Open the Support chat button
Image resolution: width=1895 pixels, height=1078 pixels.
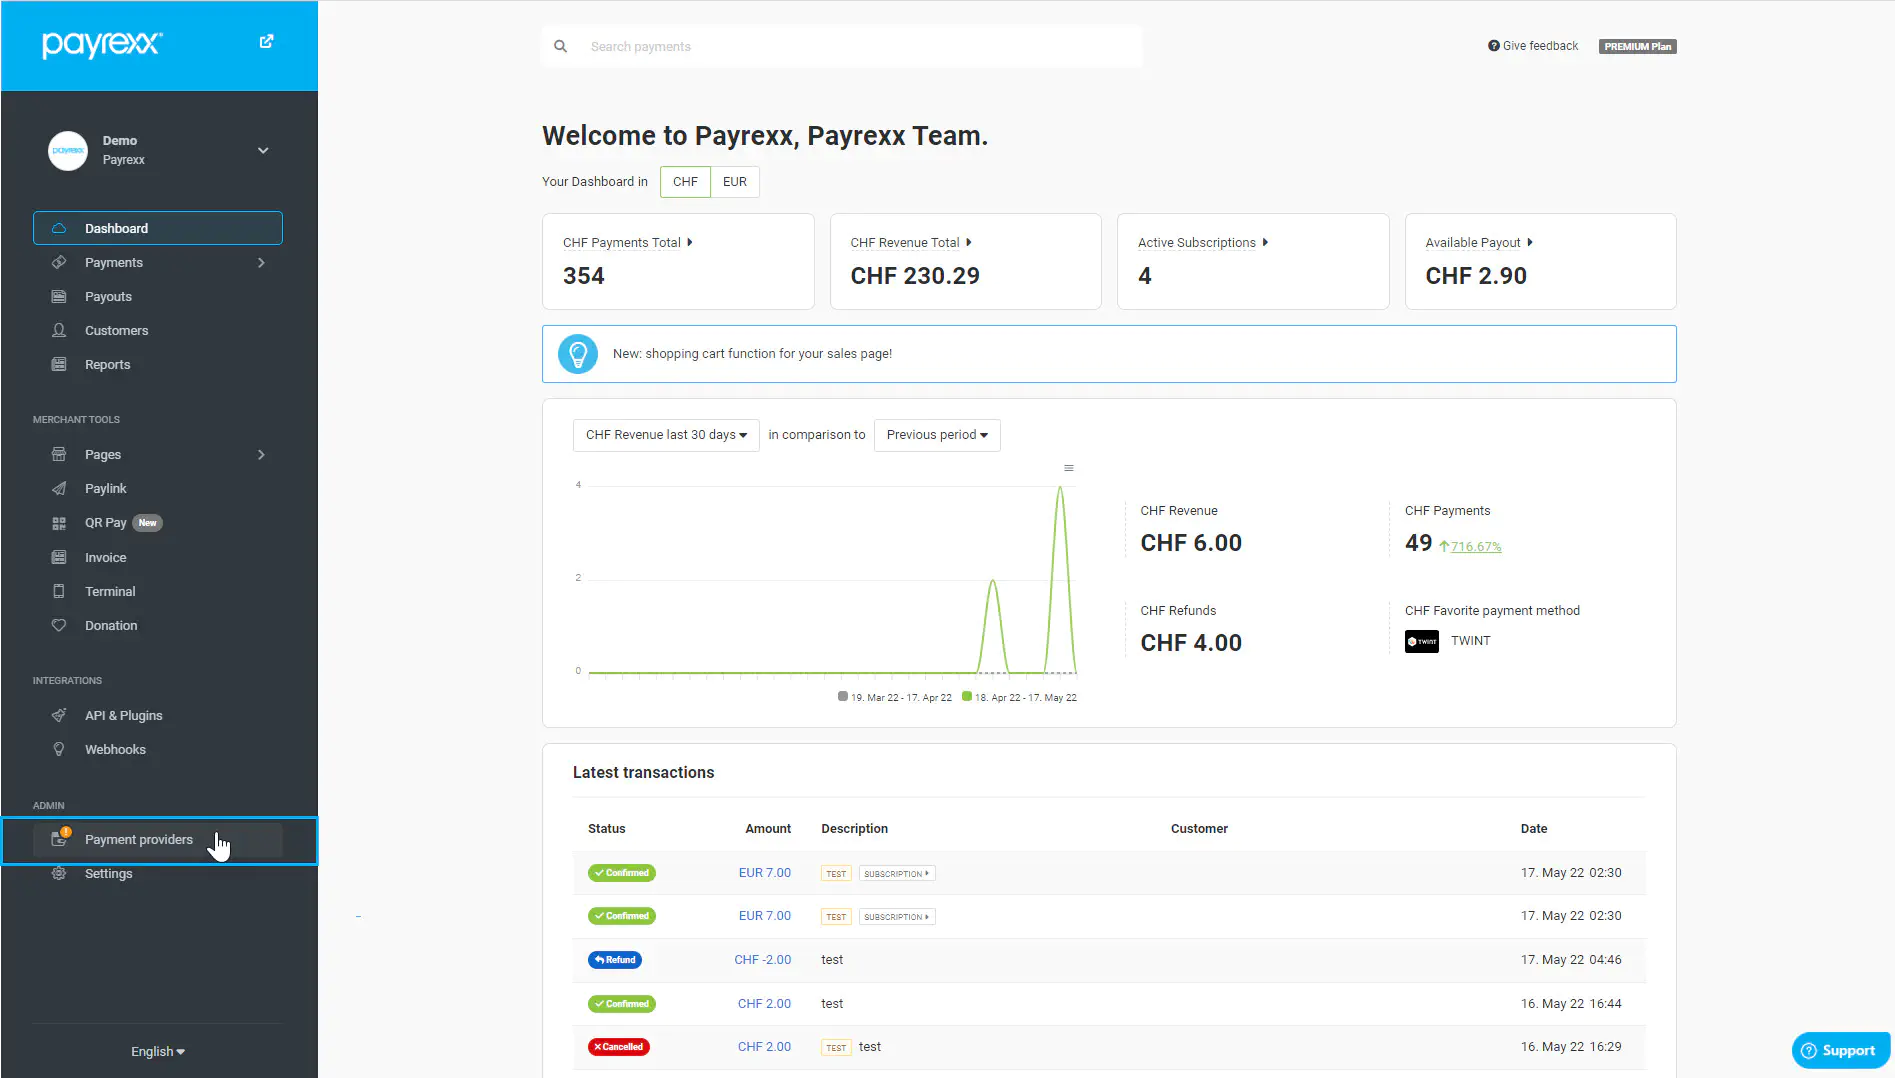pos(1839,1050)
